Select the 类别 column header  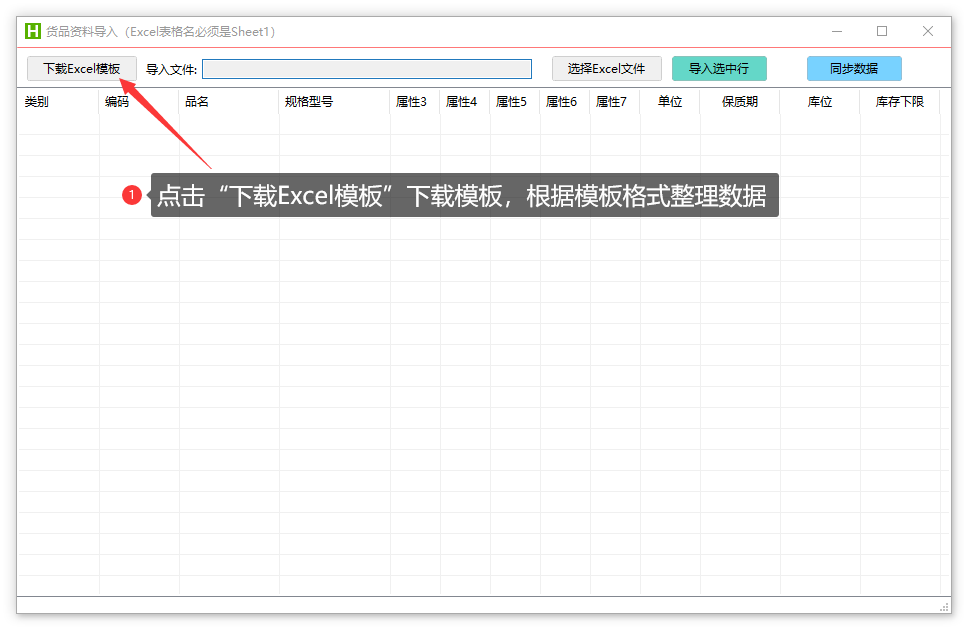point(58,102)
